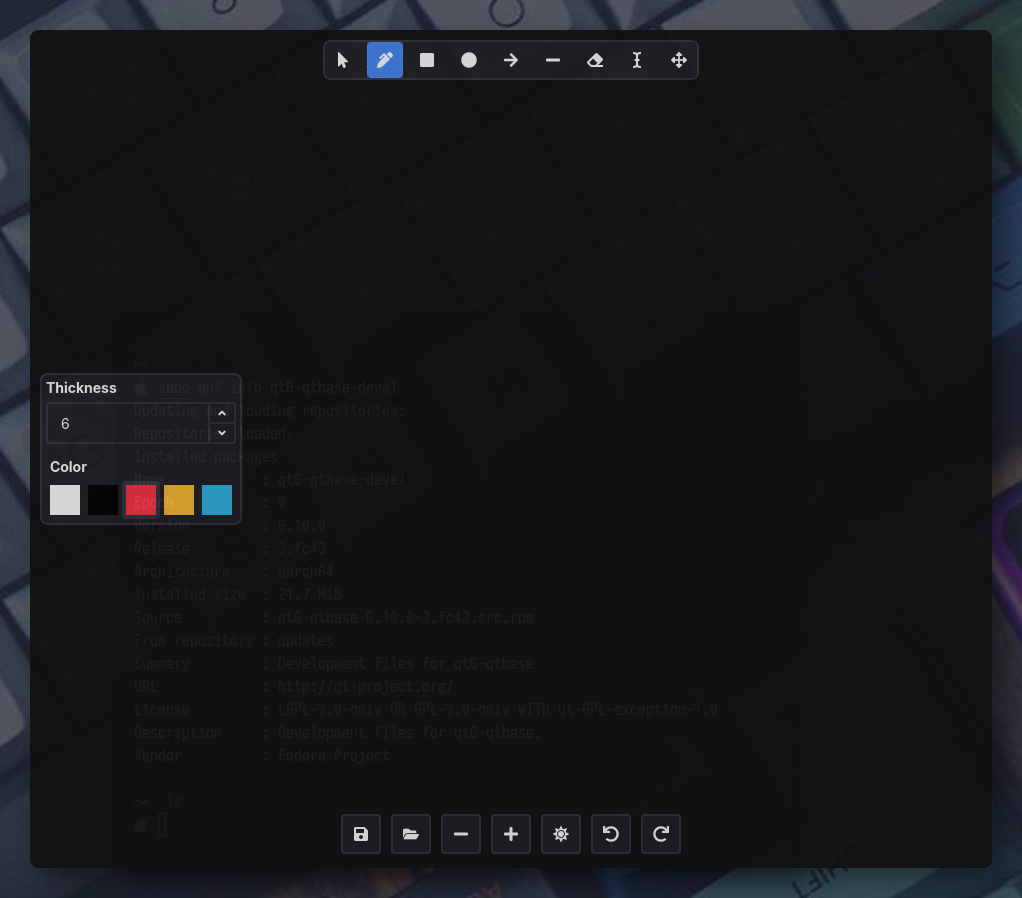Click the Thickness value field
The width and height of the screenshot is (1022, 898).
click(128, 423)
